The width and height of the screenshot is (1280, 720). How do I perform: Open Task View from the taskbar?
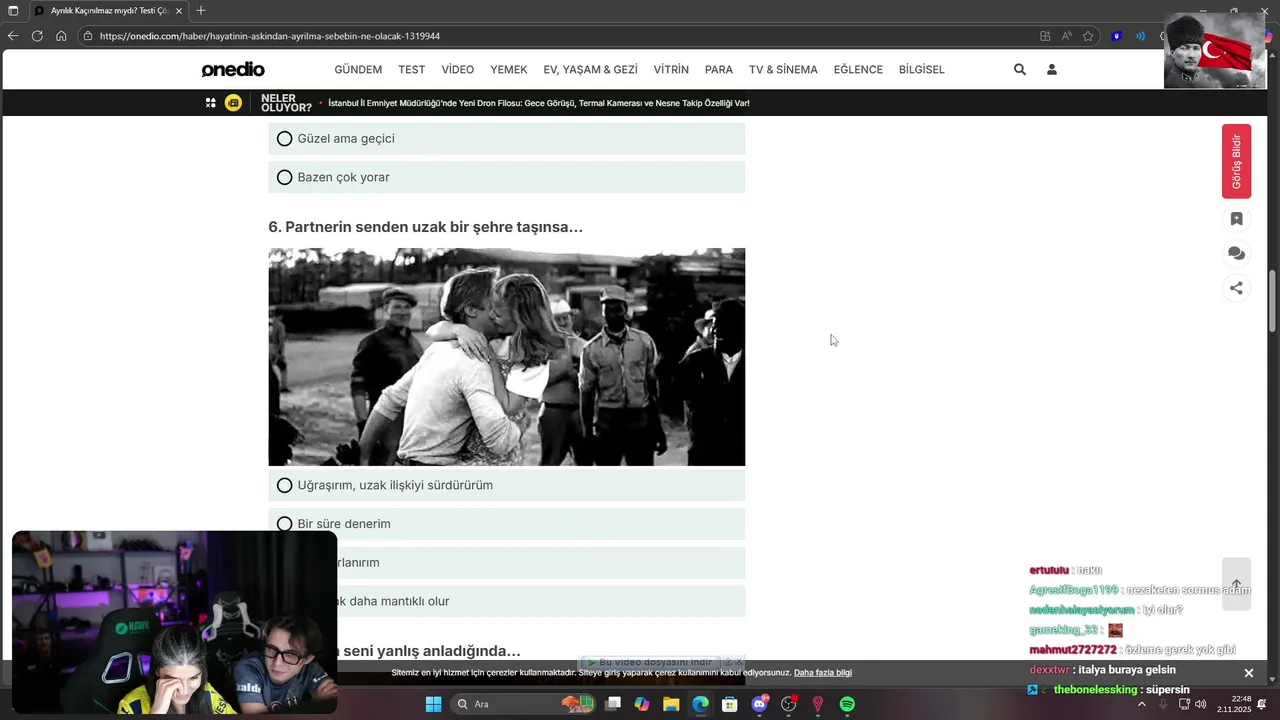click(x=613, y=704)
